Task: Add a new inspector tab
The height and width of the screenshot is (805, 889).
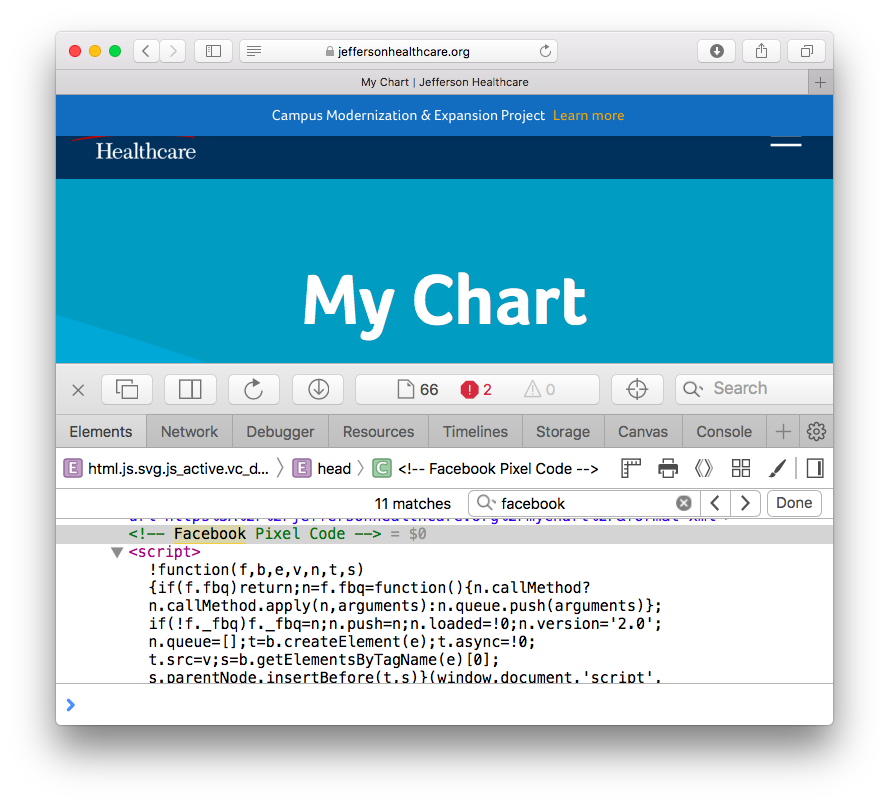Action: click(783, 432)
